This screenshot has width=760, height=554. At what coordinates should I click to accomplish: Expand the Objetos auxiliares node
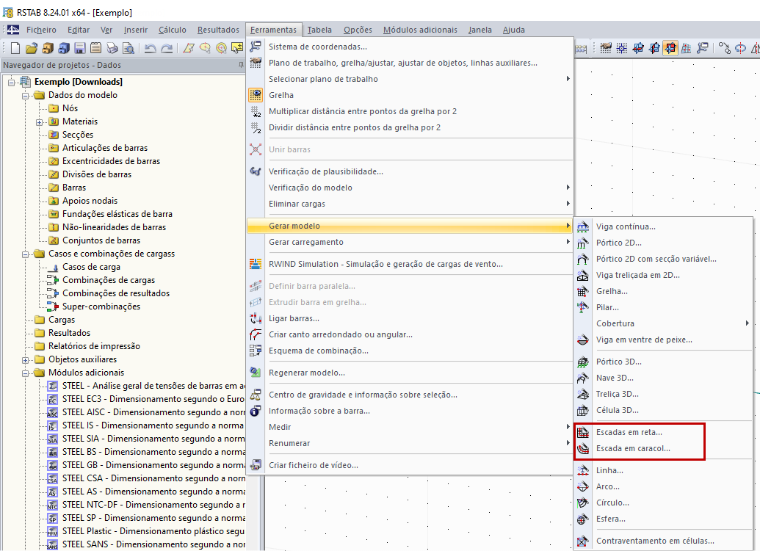(26, 360)
